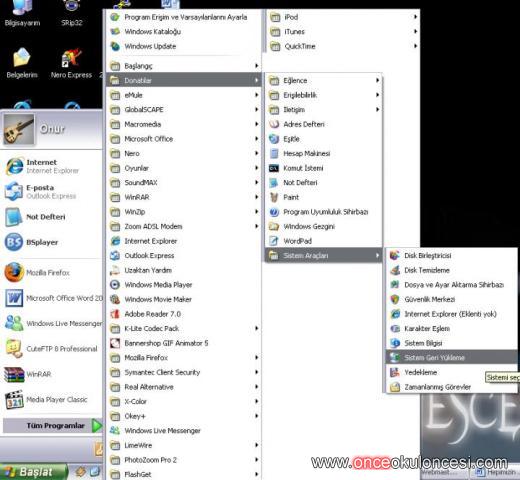Click the Disk Birleştiricisi icon

395,255
